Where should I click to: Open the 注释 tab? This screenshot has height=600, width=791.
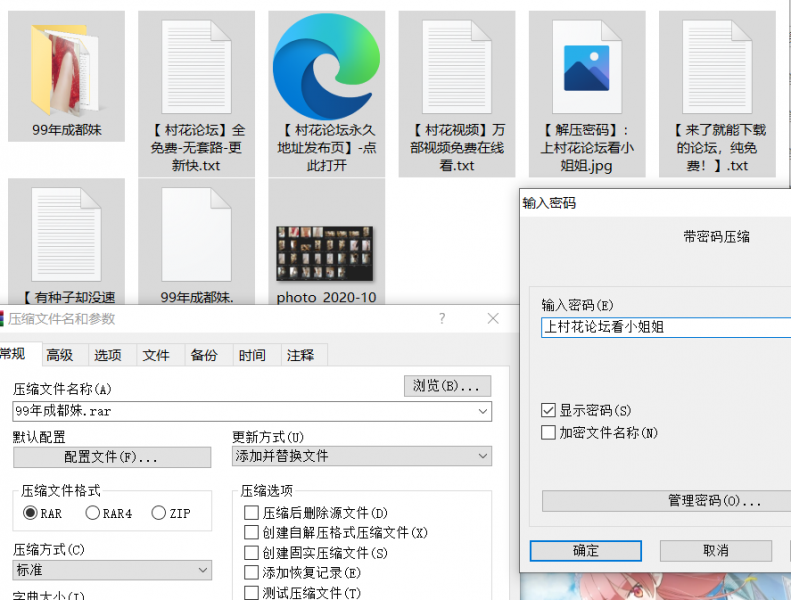tap(300, 355)
